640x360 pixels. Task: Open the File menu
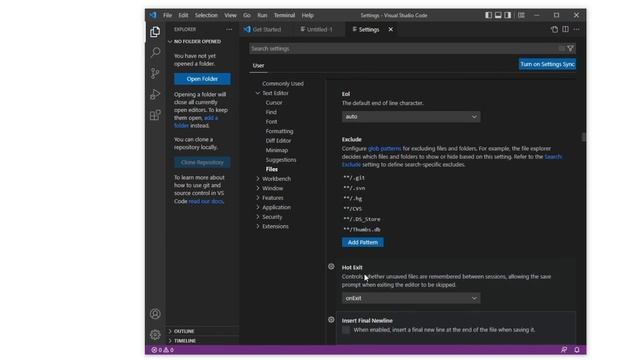point(168,15)
